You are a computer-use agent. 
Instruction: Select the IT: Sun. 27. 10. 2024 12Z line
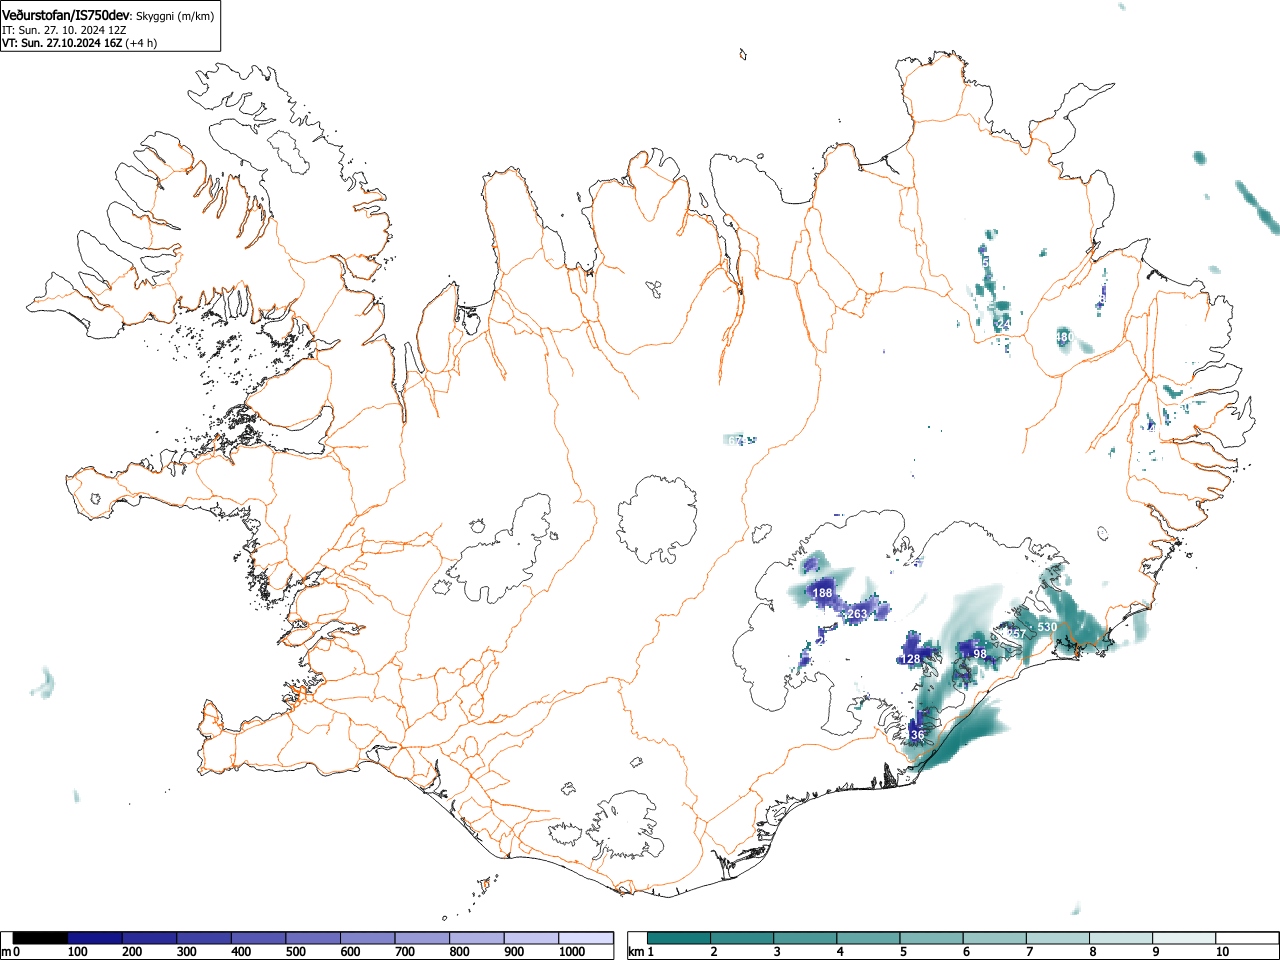point(64,30)
